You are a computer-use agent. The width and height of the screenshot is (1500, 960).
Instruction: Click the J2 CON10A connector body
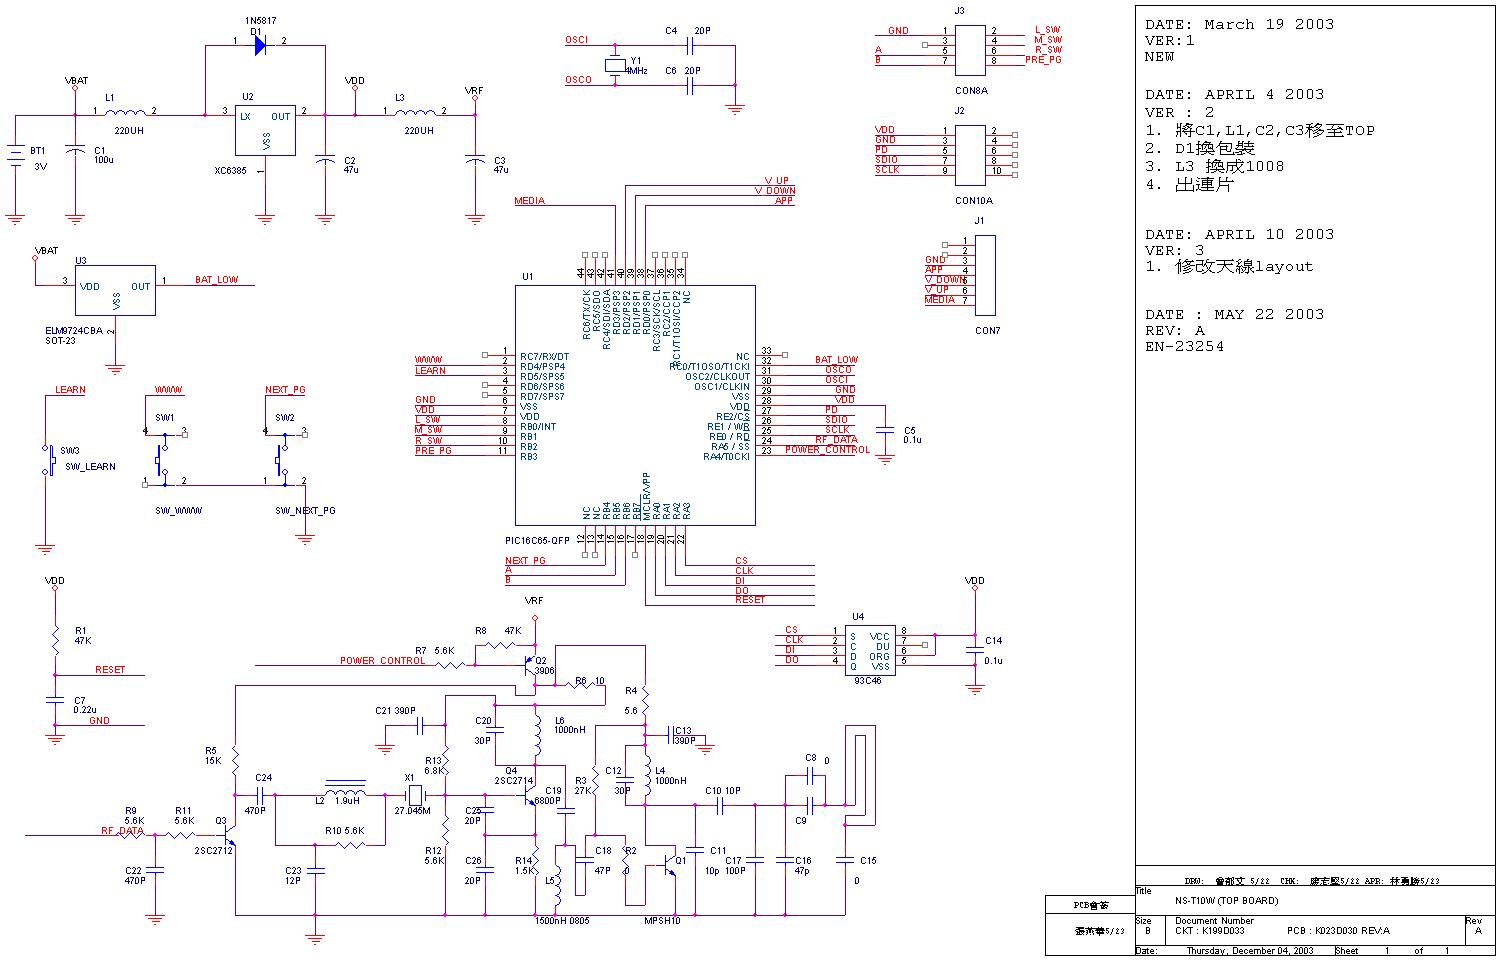(x=970, y=150)
